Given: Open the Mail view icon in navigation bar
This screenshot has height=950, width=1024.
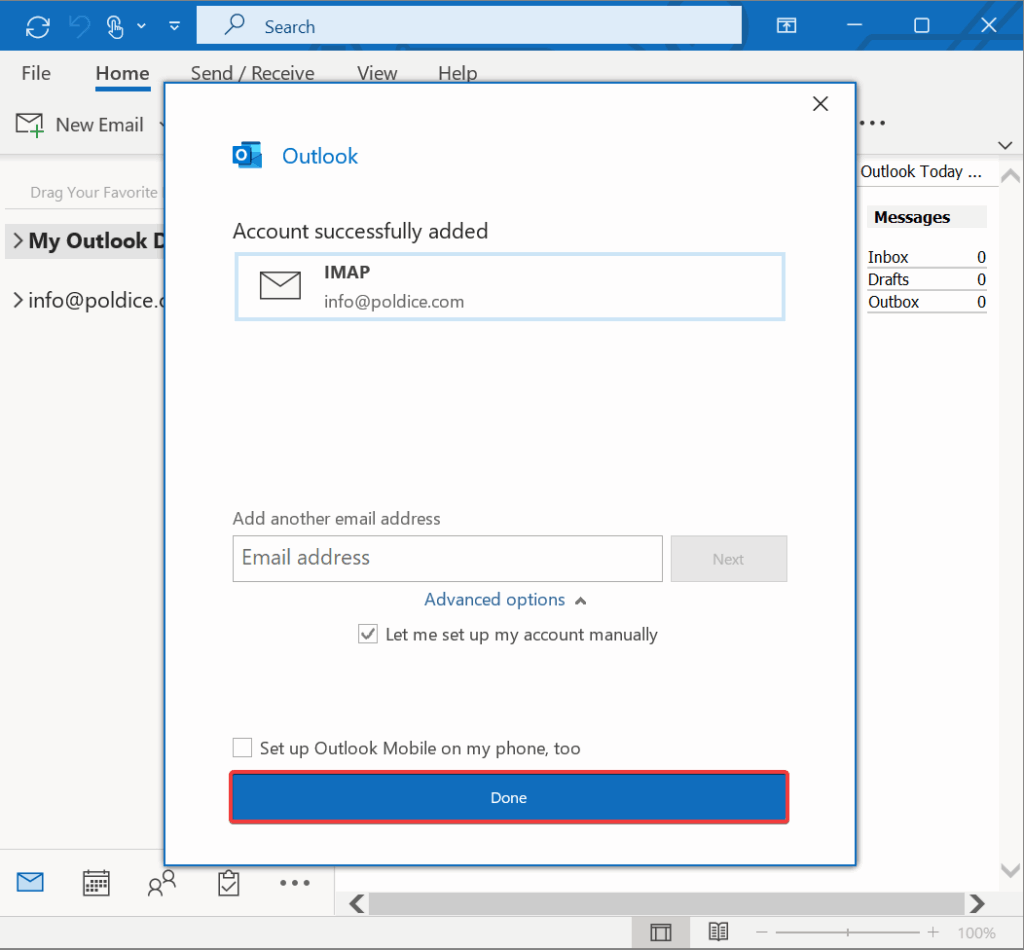Looking at the screenshot, I should (30, 882).
